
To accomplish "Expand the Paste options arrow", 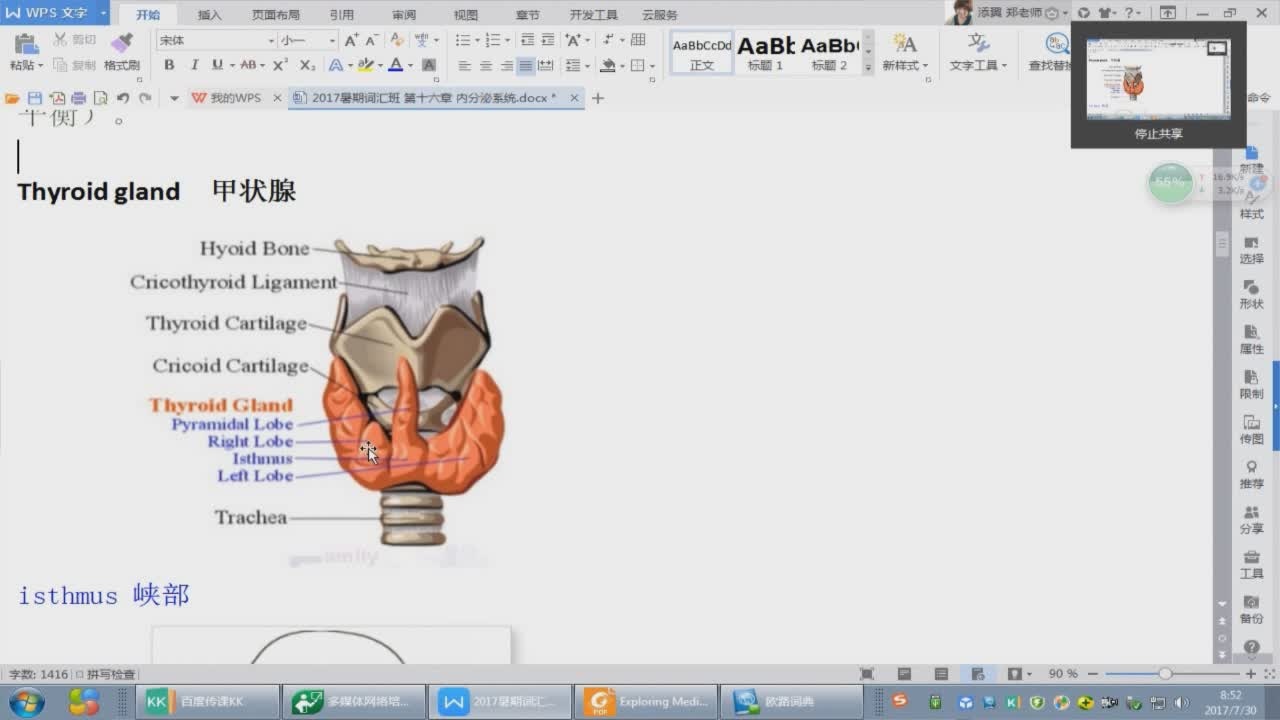I will point(41,66).
